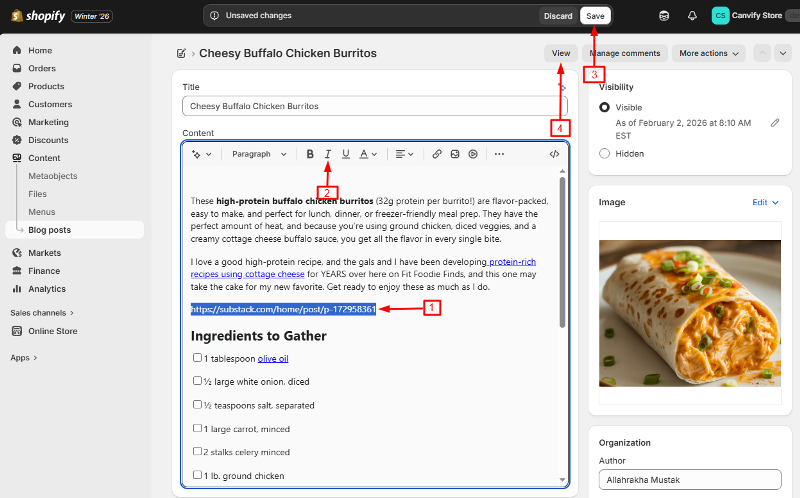Check the ground chicken ingredient checkbox
The height and width of the screenshot is (498, 800).
(x=197, y=475)
